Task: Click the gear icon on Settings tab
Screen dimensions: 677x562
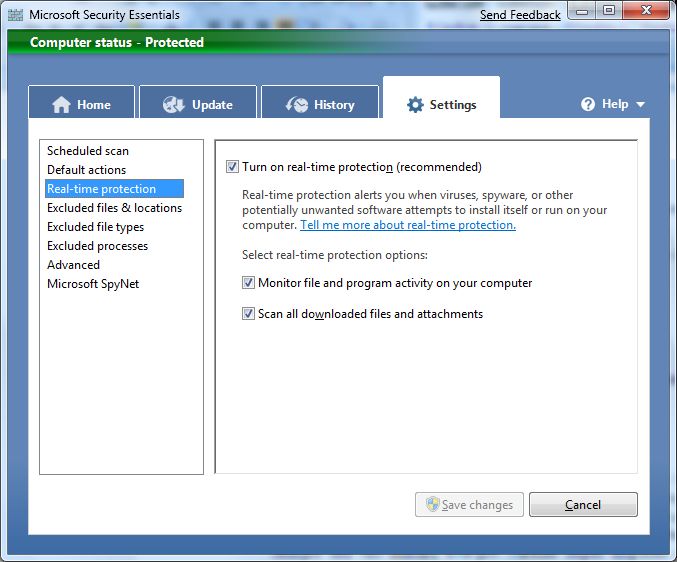Action: [x=415, y=104]
